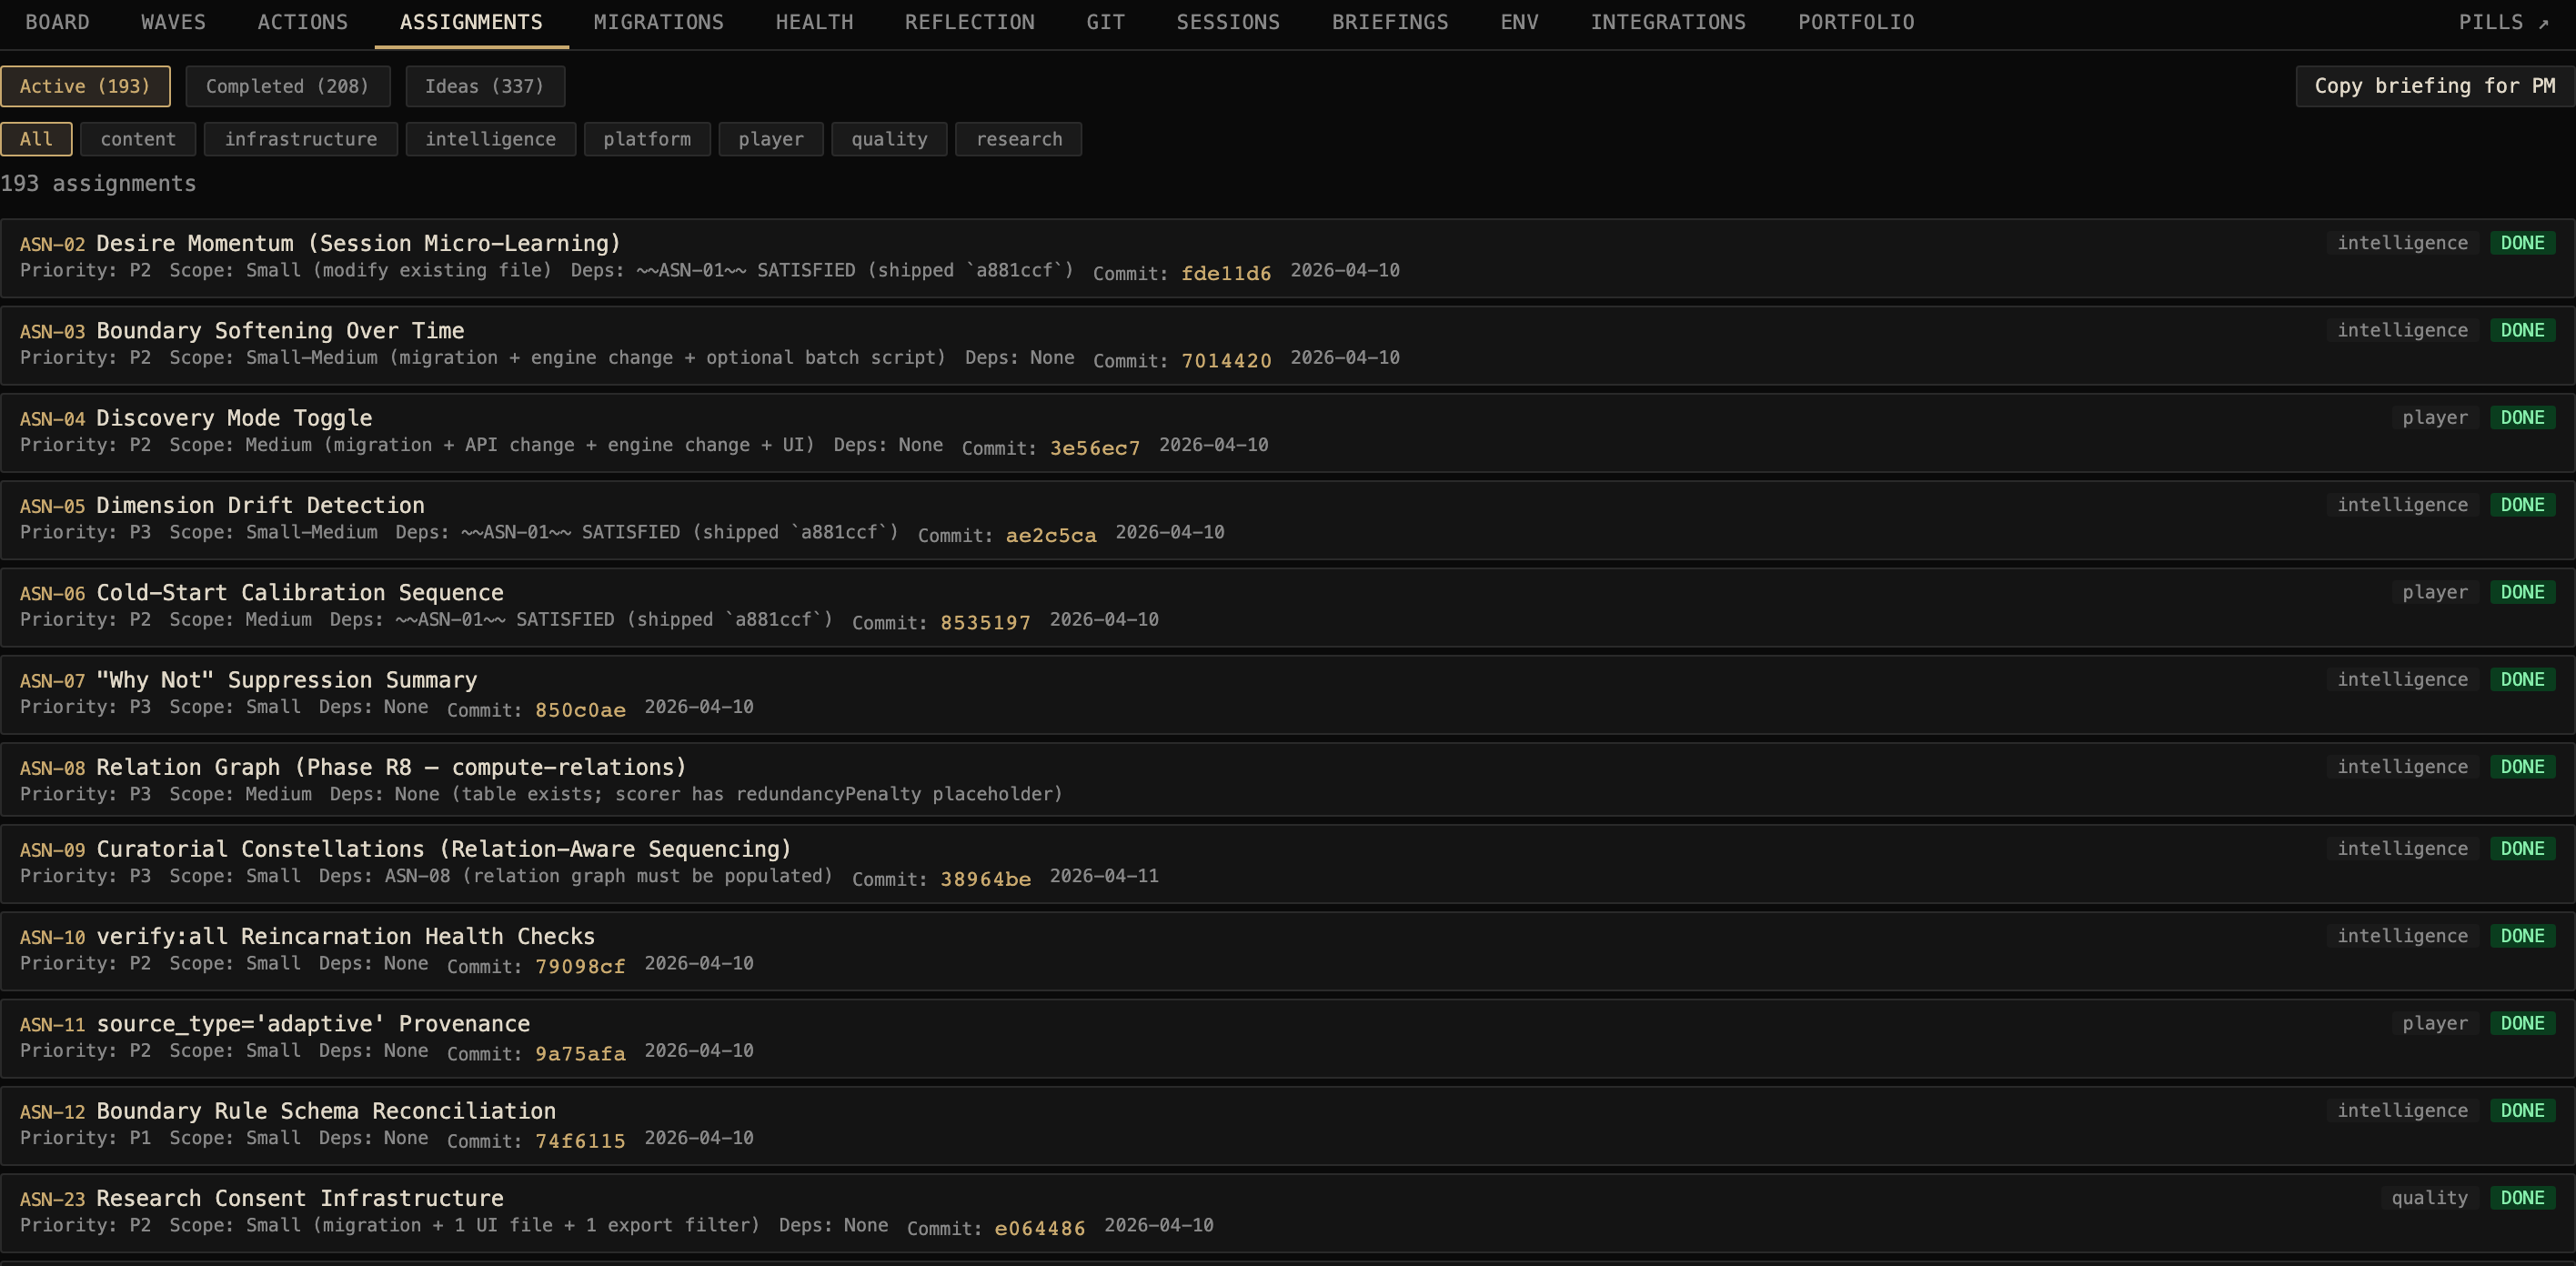Click player tag on ASN-04 row
This screenshot has width=2576, height=1266.
click(2435, 418)
